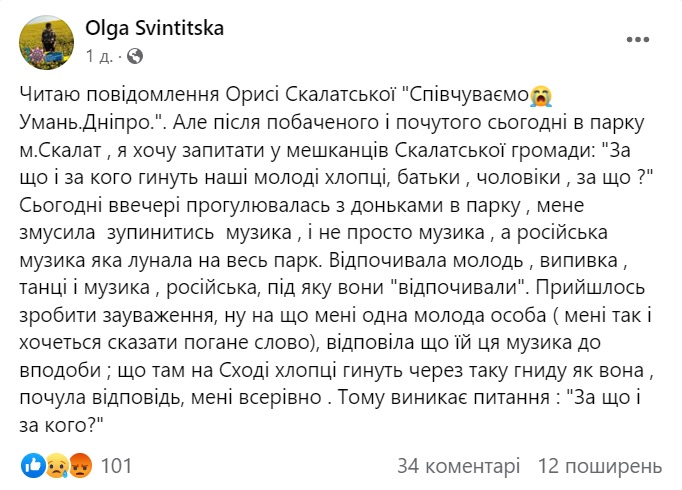The height and width of the screenshot is (490, 682).
Task: Click the blue Like reaction icon
Action: pyautogui.click(x=31, y=465)
